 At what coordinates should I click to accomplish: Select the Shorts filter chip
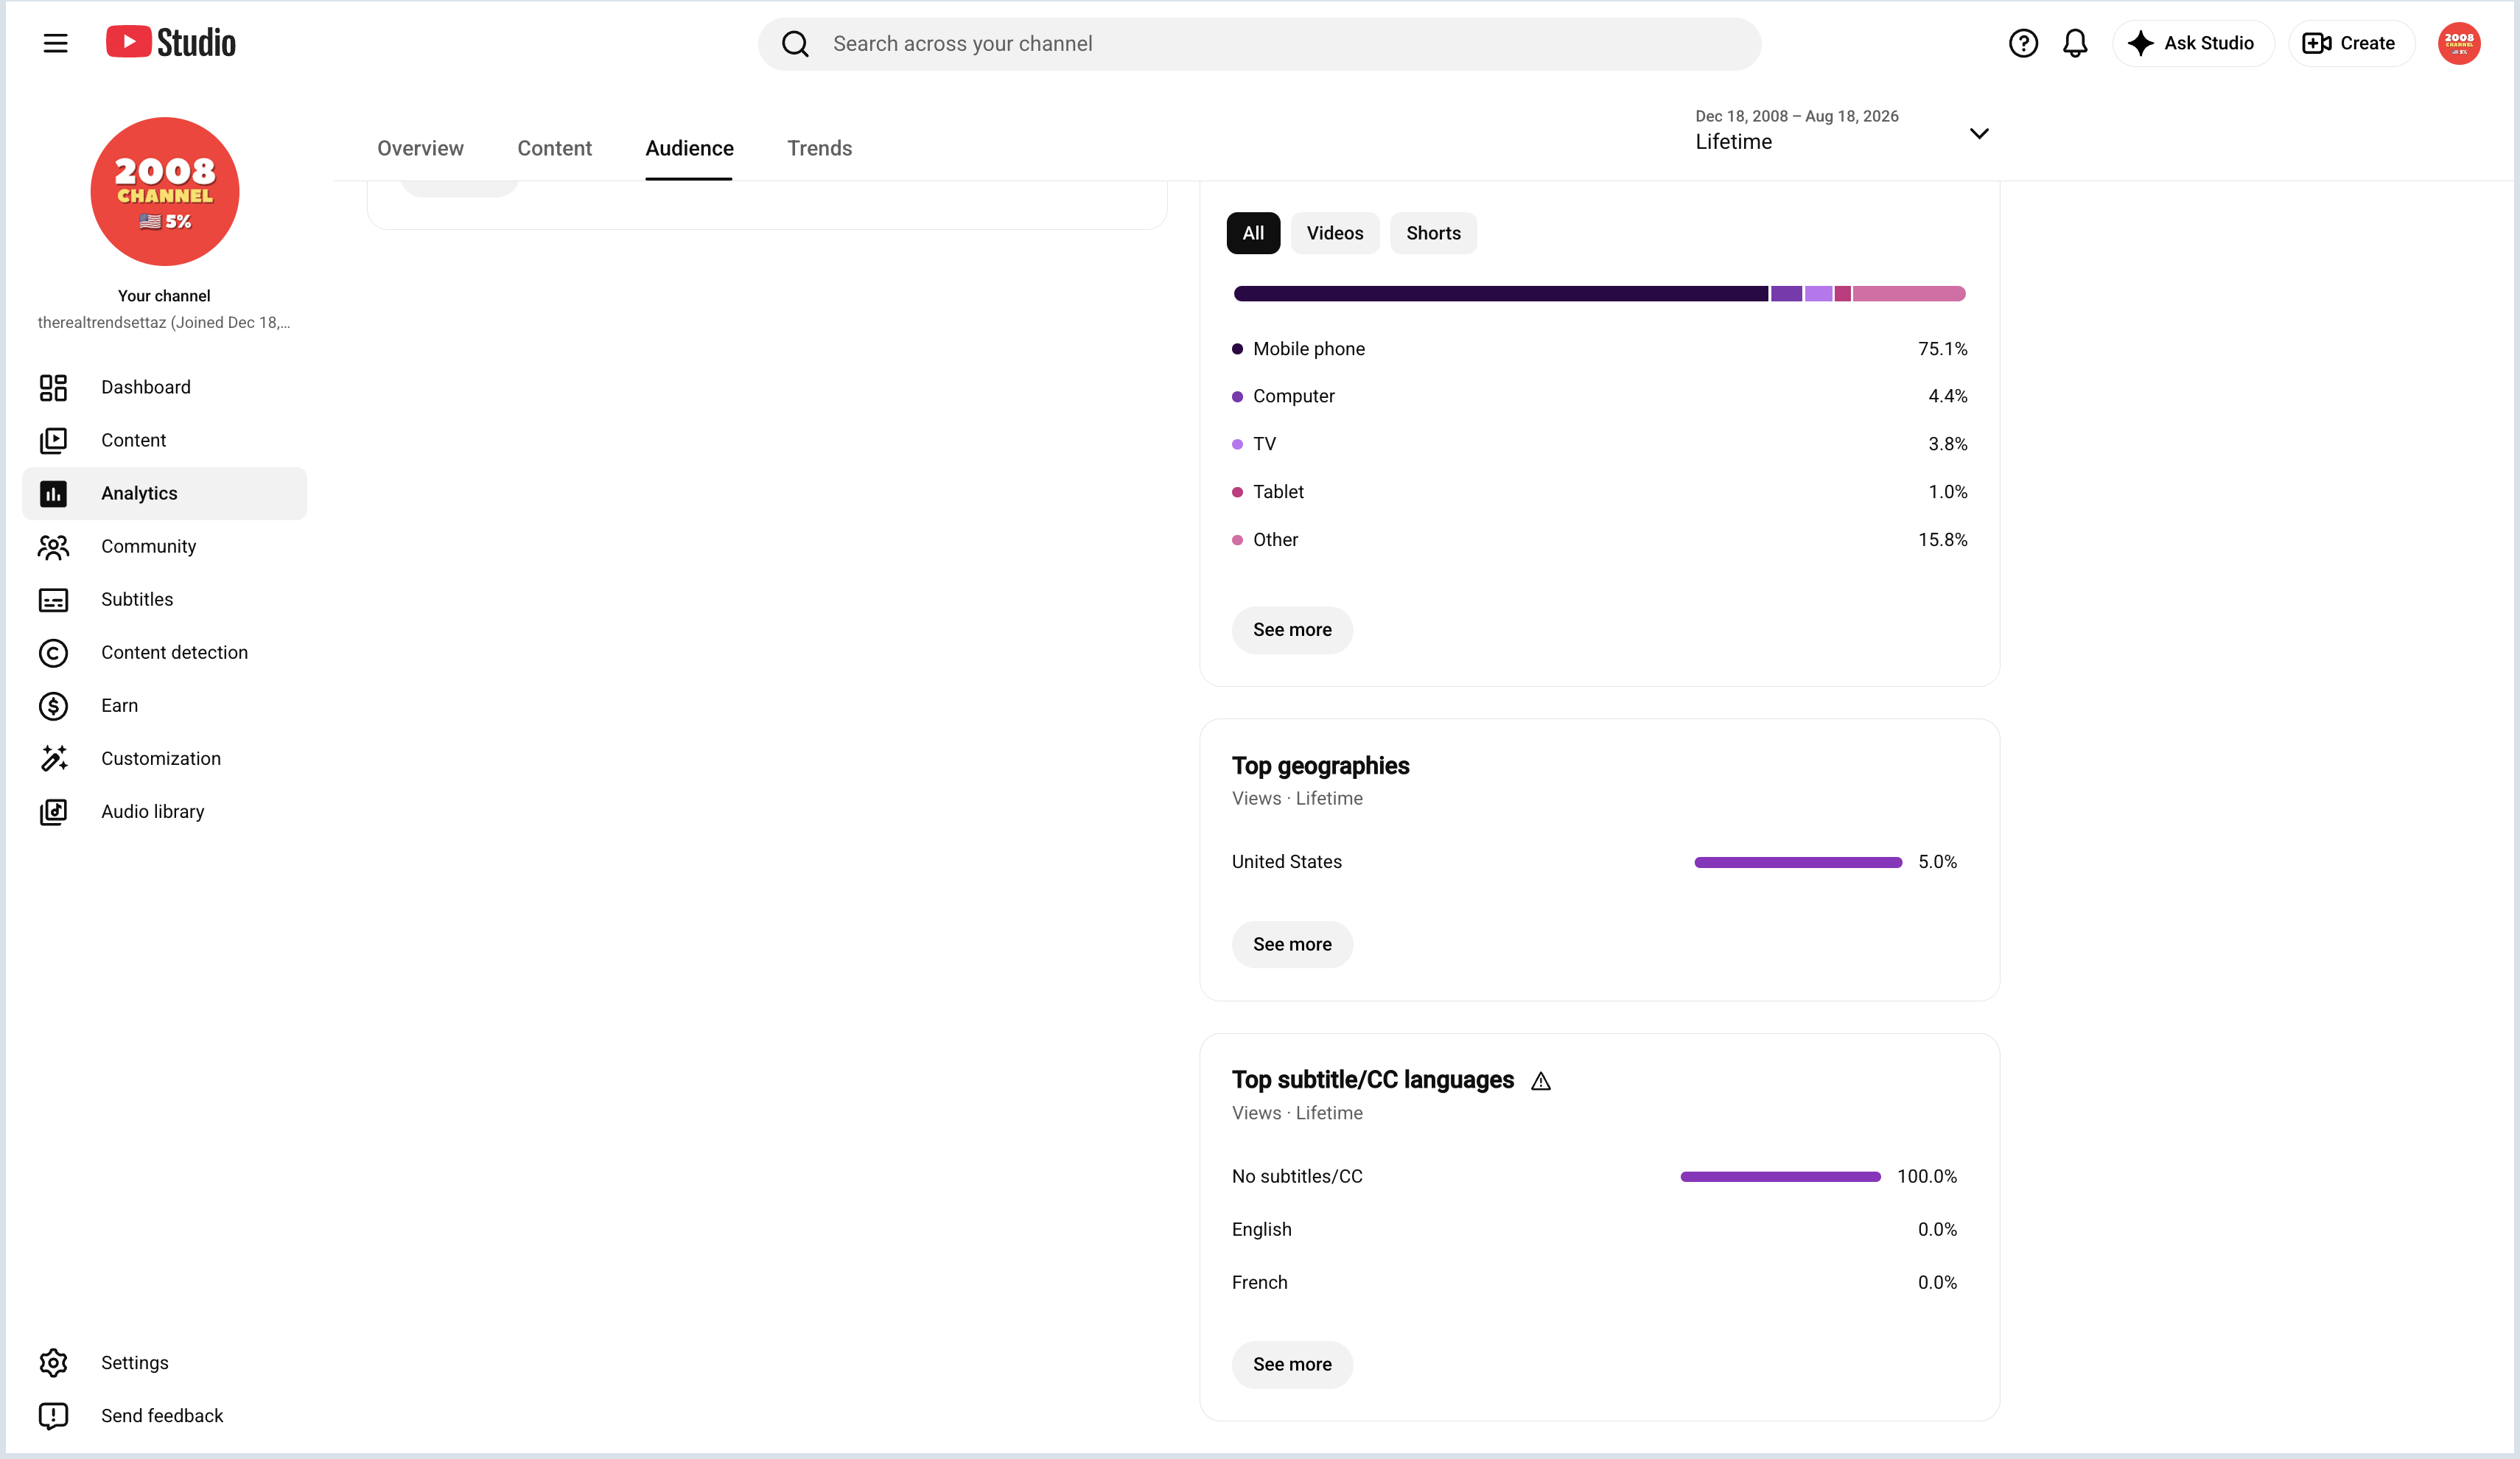coord(1433,233)
